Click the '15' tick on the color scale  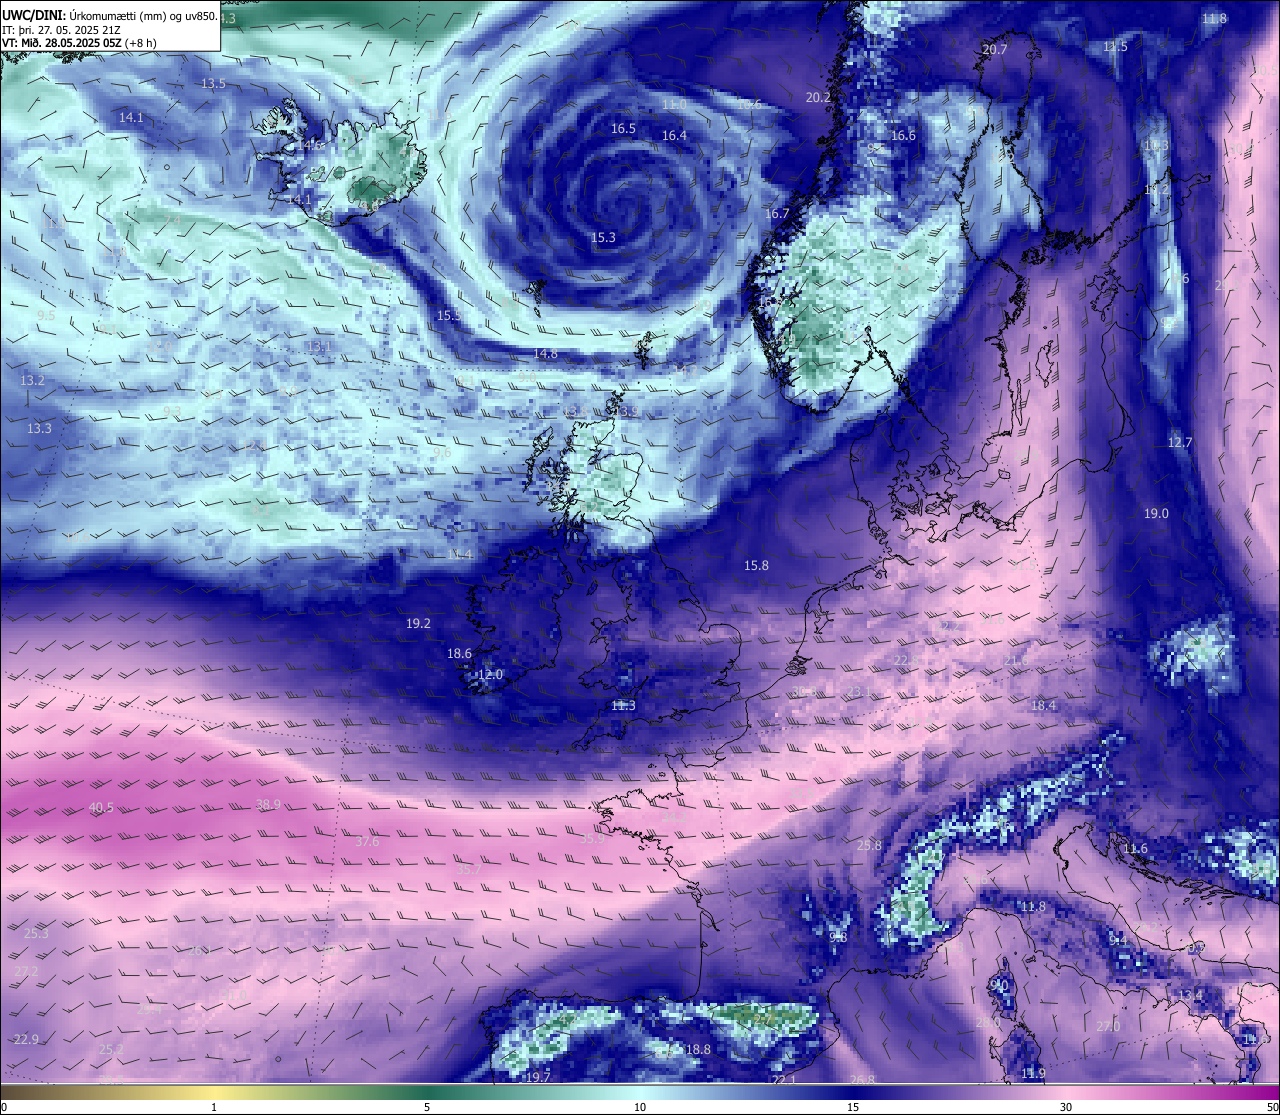pyautogui.click(x=853, y=1107)
